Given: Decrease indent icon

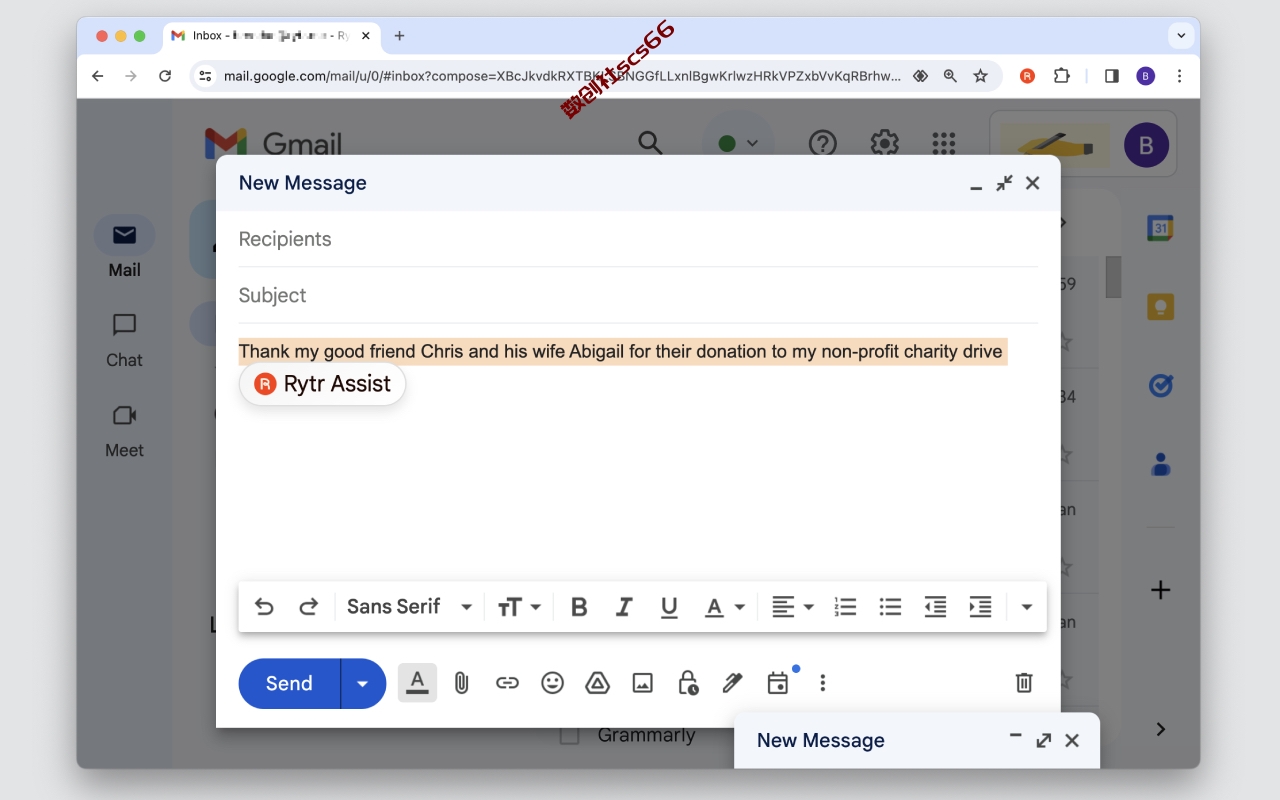Looking at the screenshot, I should [x=935, y=606].
